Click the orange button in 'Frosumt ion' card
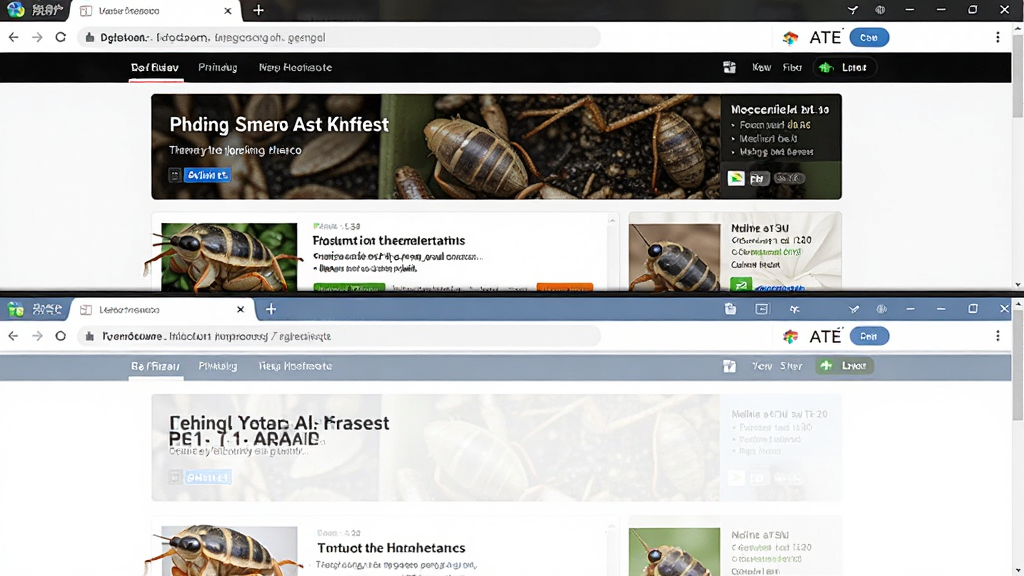Viewport: 1024px width, 576px height. [565, 287]
